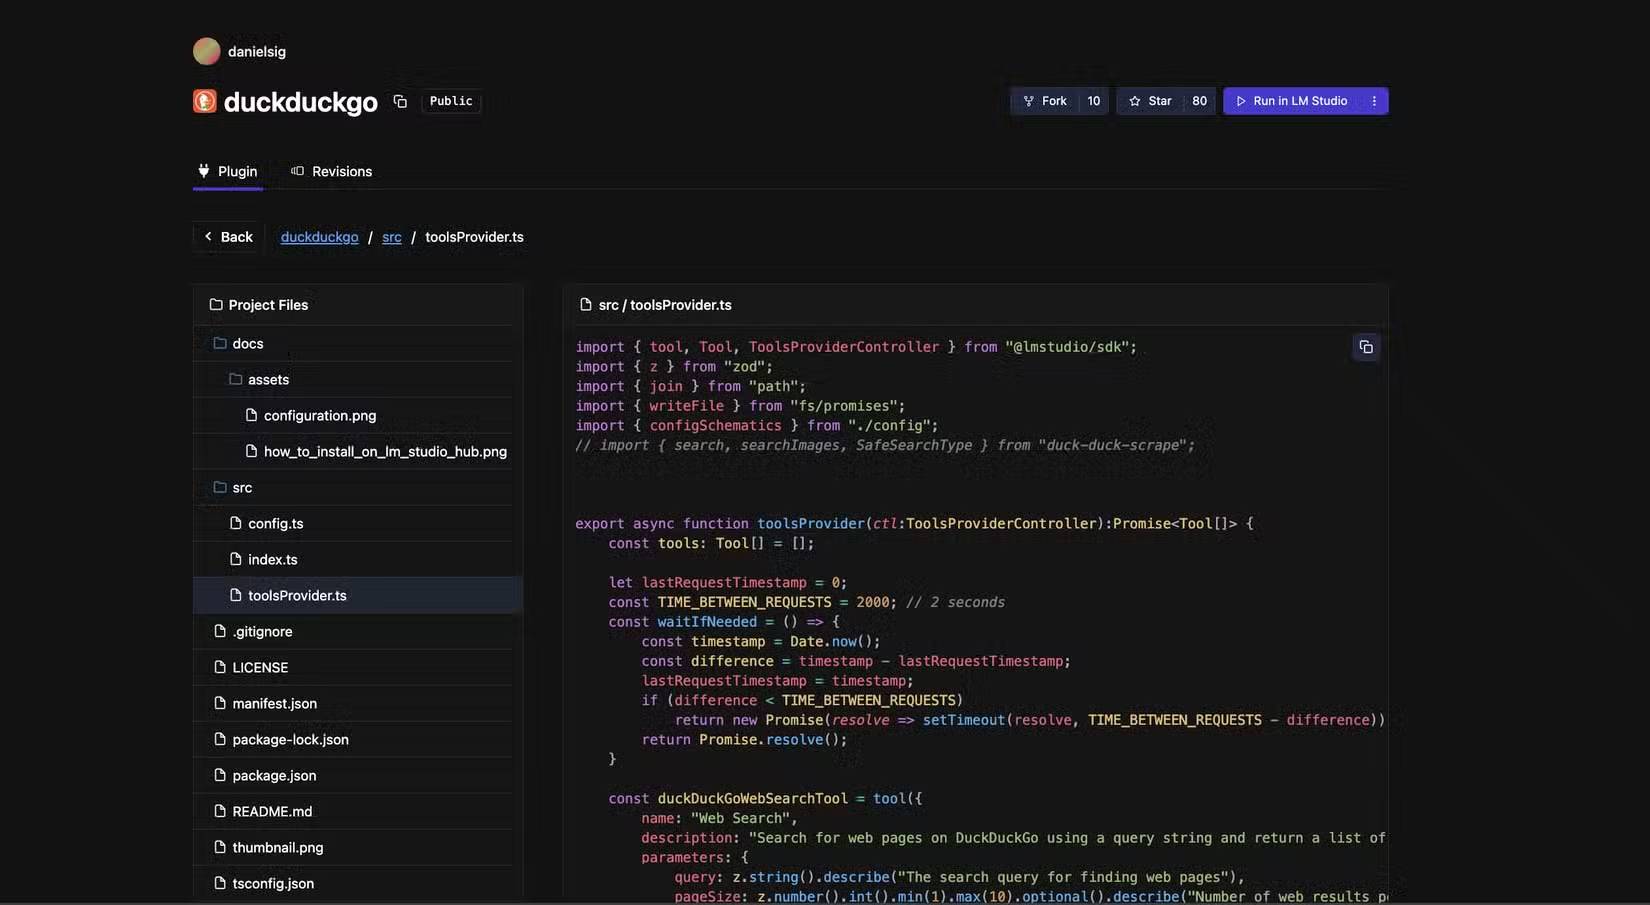The width and height of the screenshot is (1650, 905).
Task: Expand the assets folder
Action: 268,379
